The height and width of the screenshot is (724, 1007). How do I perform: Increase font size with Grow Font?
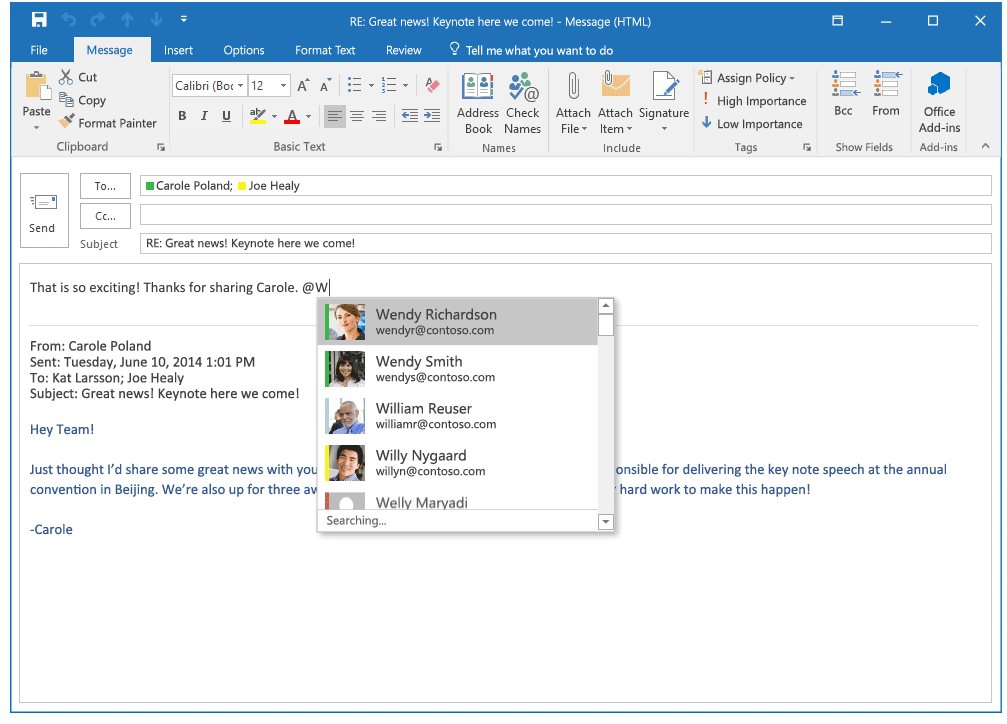[x=303, y=85]
